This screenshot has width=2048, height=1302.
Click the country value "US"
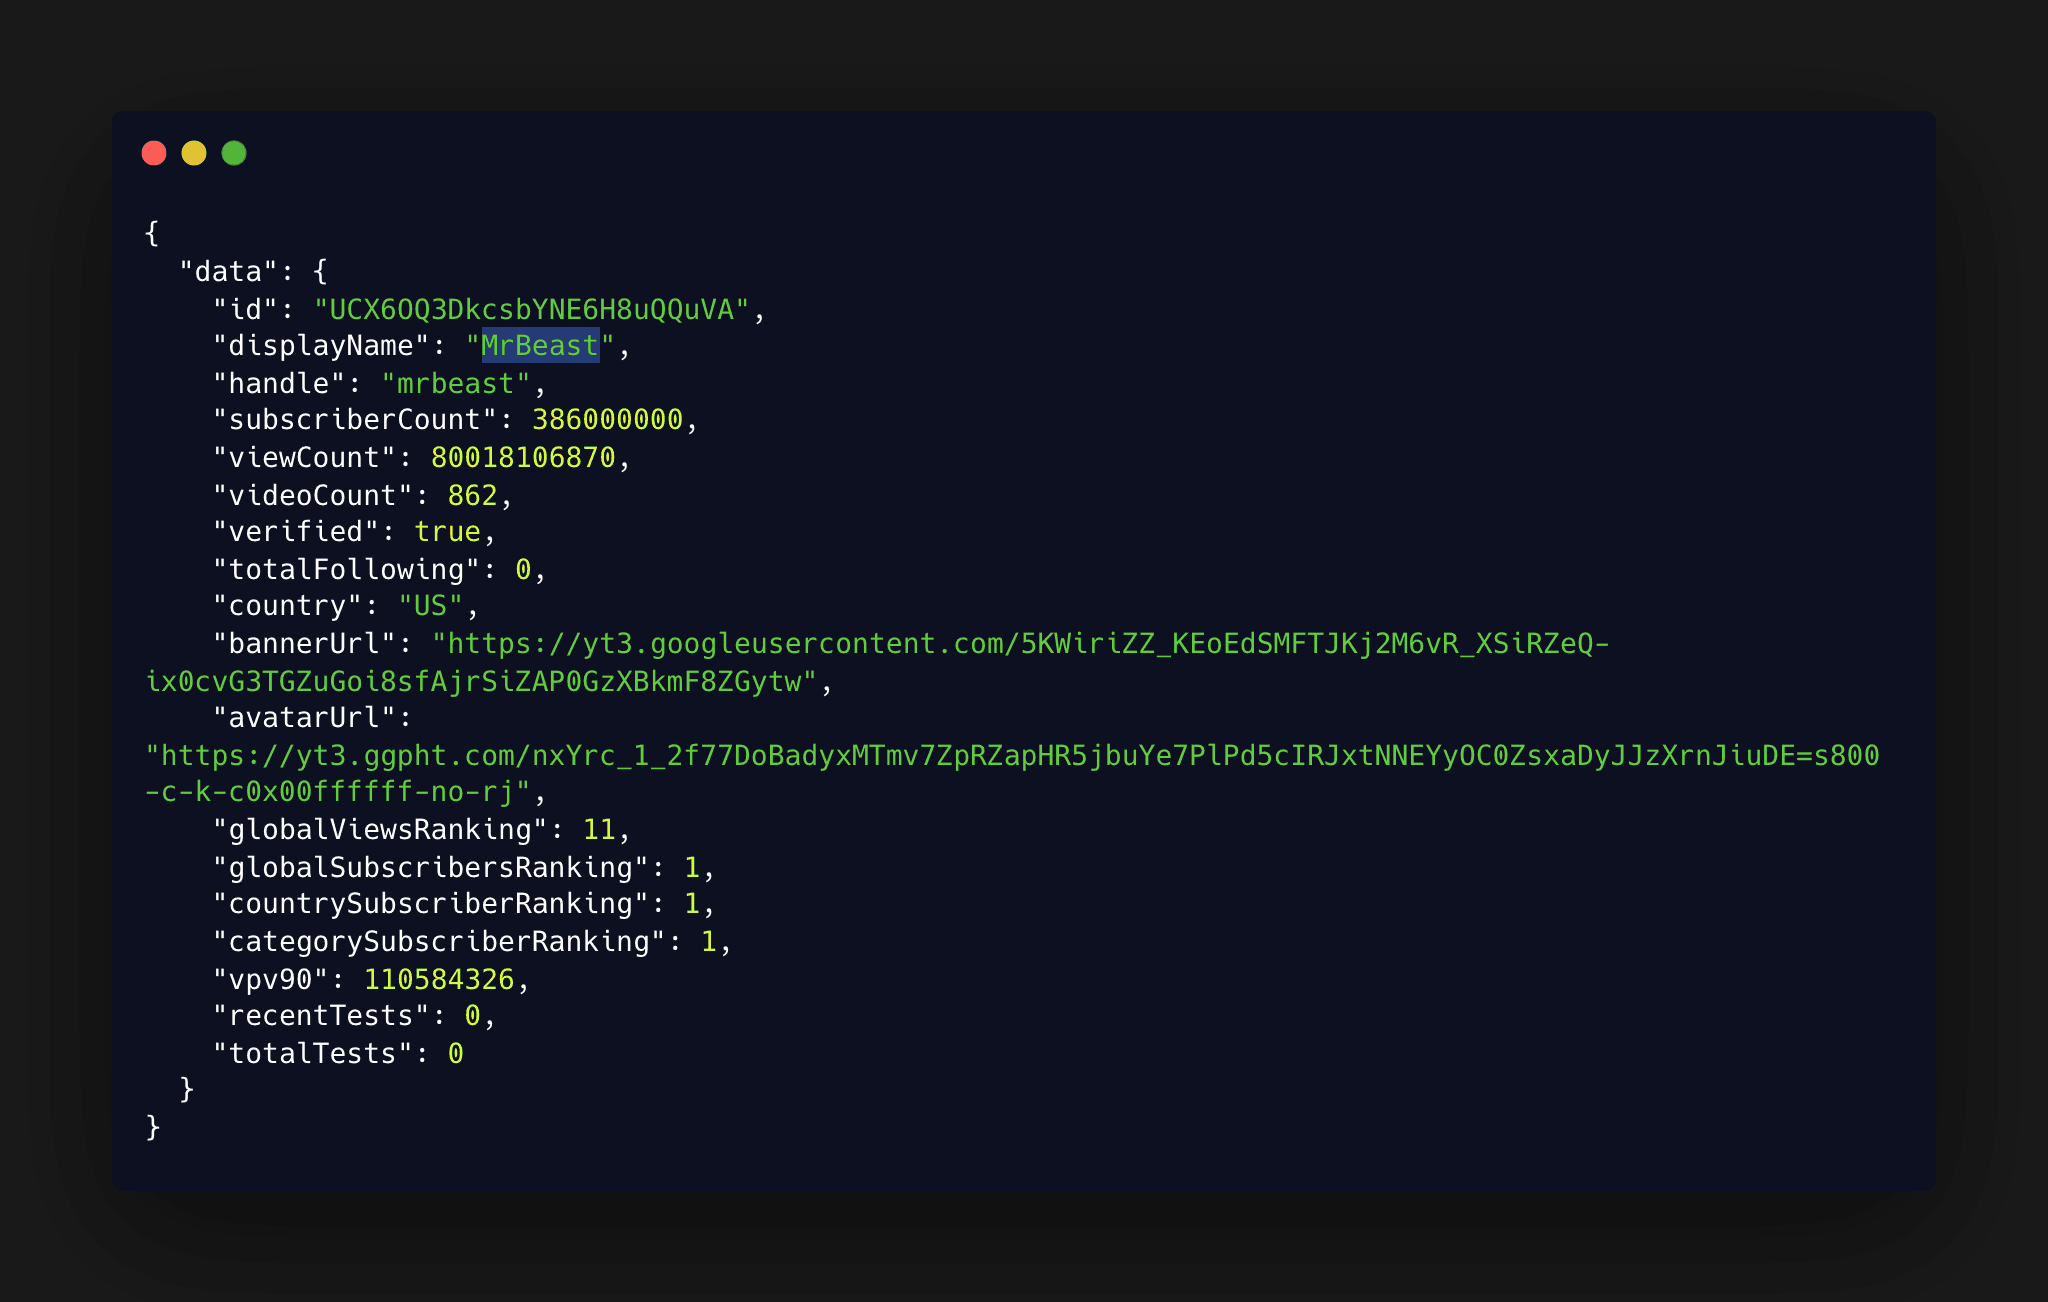coord(431,606)
